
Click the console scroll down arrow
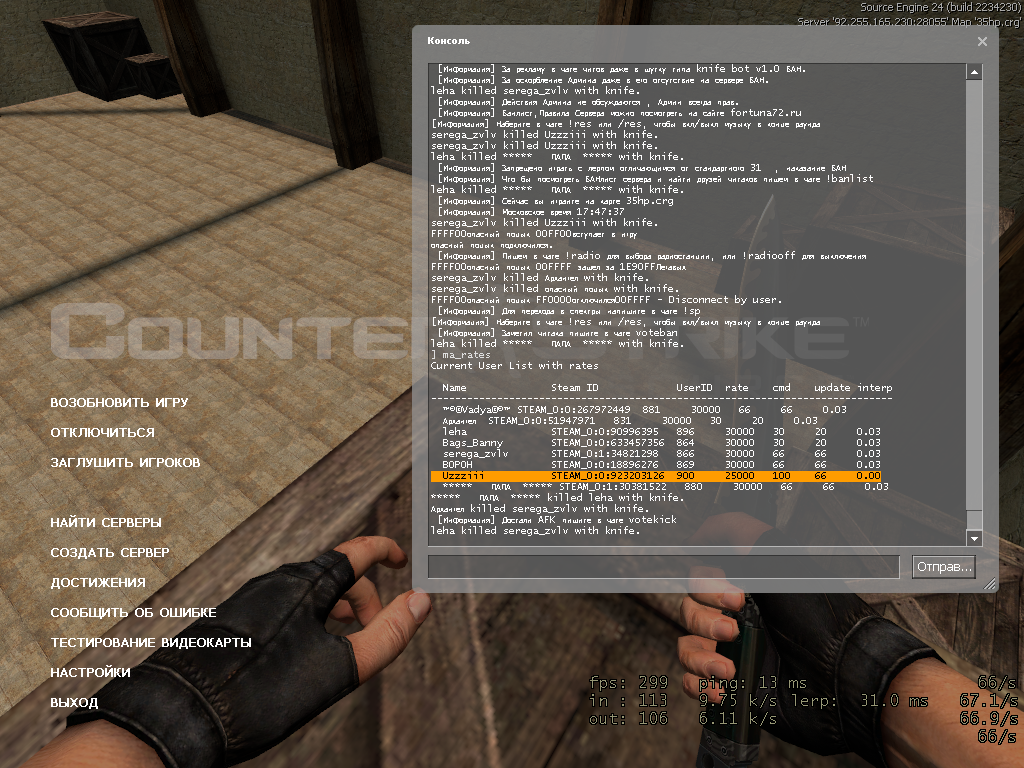tap(974, 538)
